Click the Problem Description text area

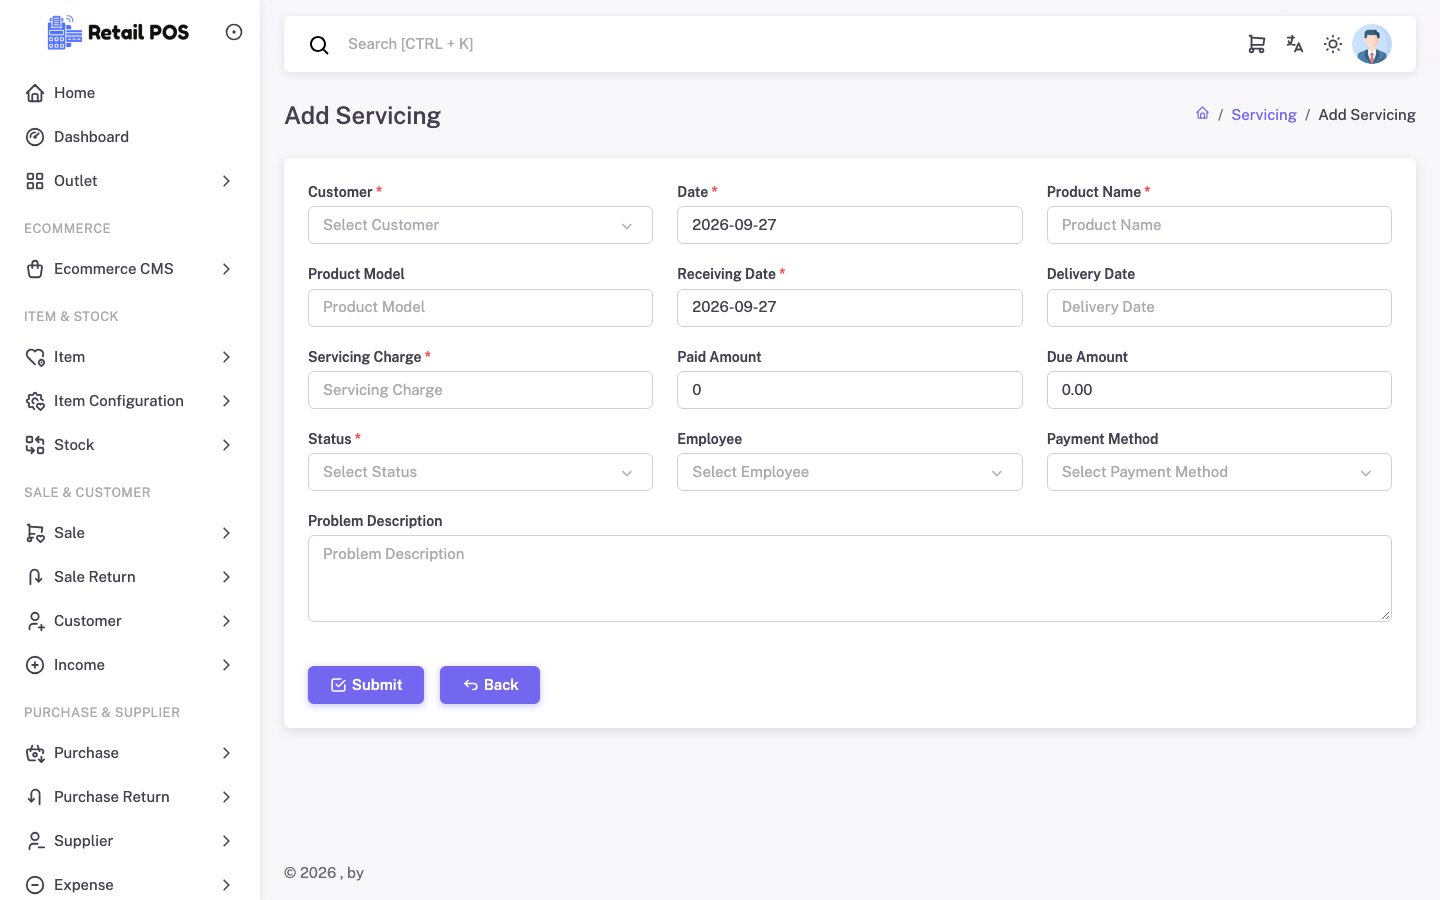tap(850, 579)
